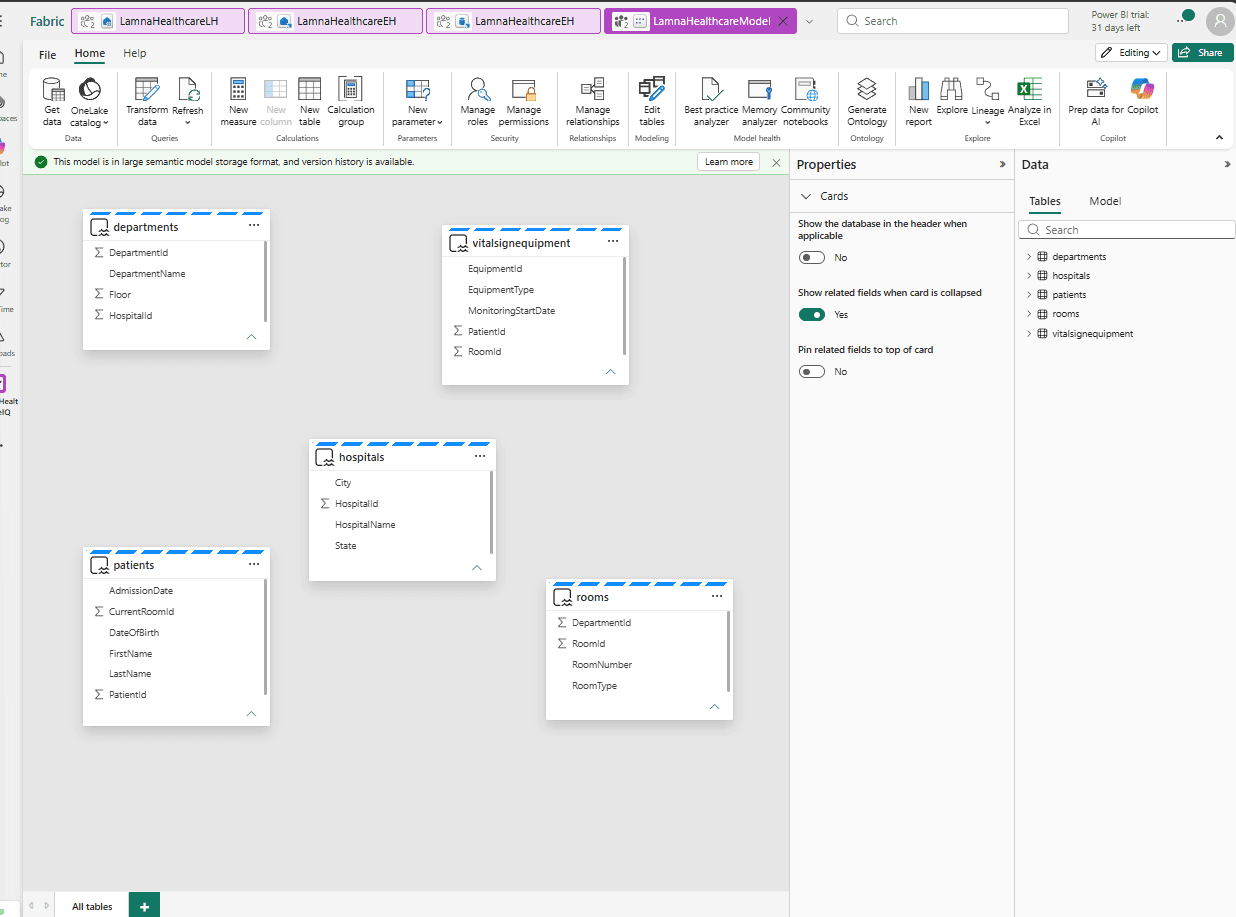This screenshot has width=1236, height=917.
Task: Select the RoomType field in rooms
Action: tap(594, 686)
